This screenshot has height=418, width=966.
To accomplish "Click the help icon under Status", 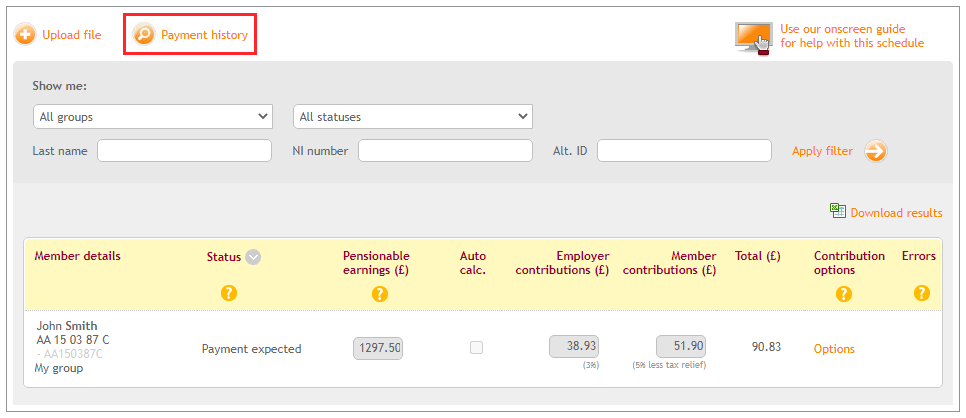I will point(228,293).
